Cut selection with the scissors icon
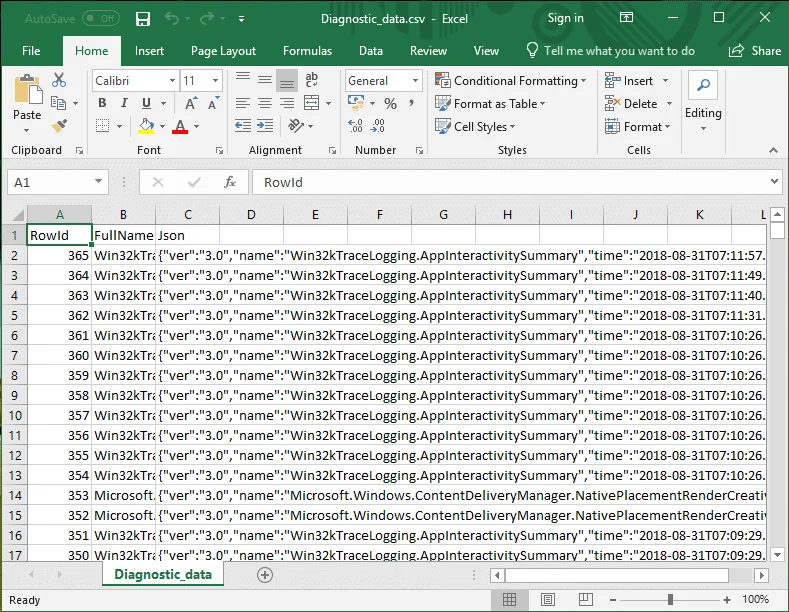The height and width of the screenshot is (612, 789). (x=59, y=80)
